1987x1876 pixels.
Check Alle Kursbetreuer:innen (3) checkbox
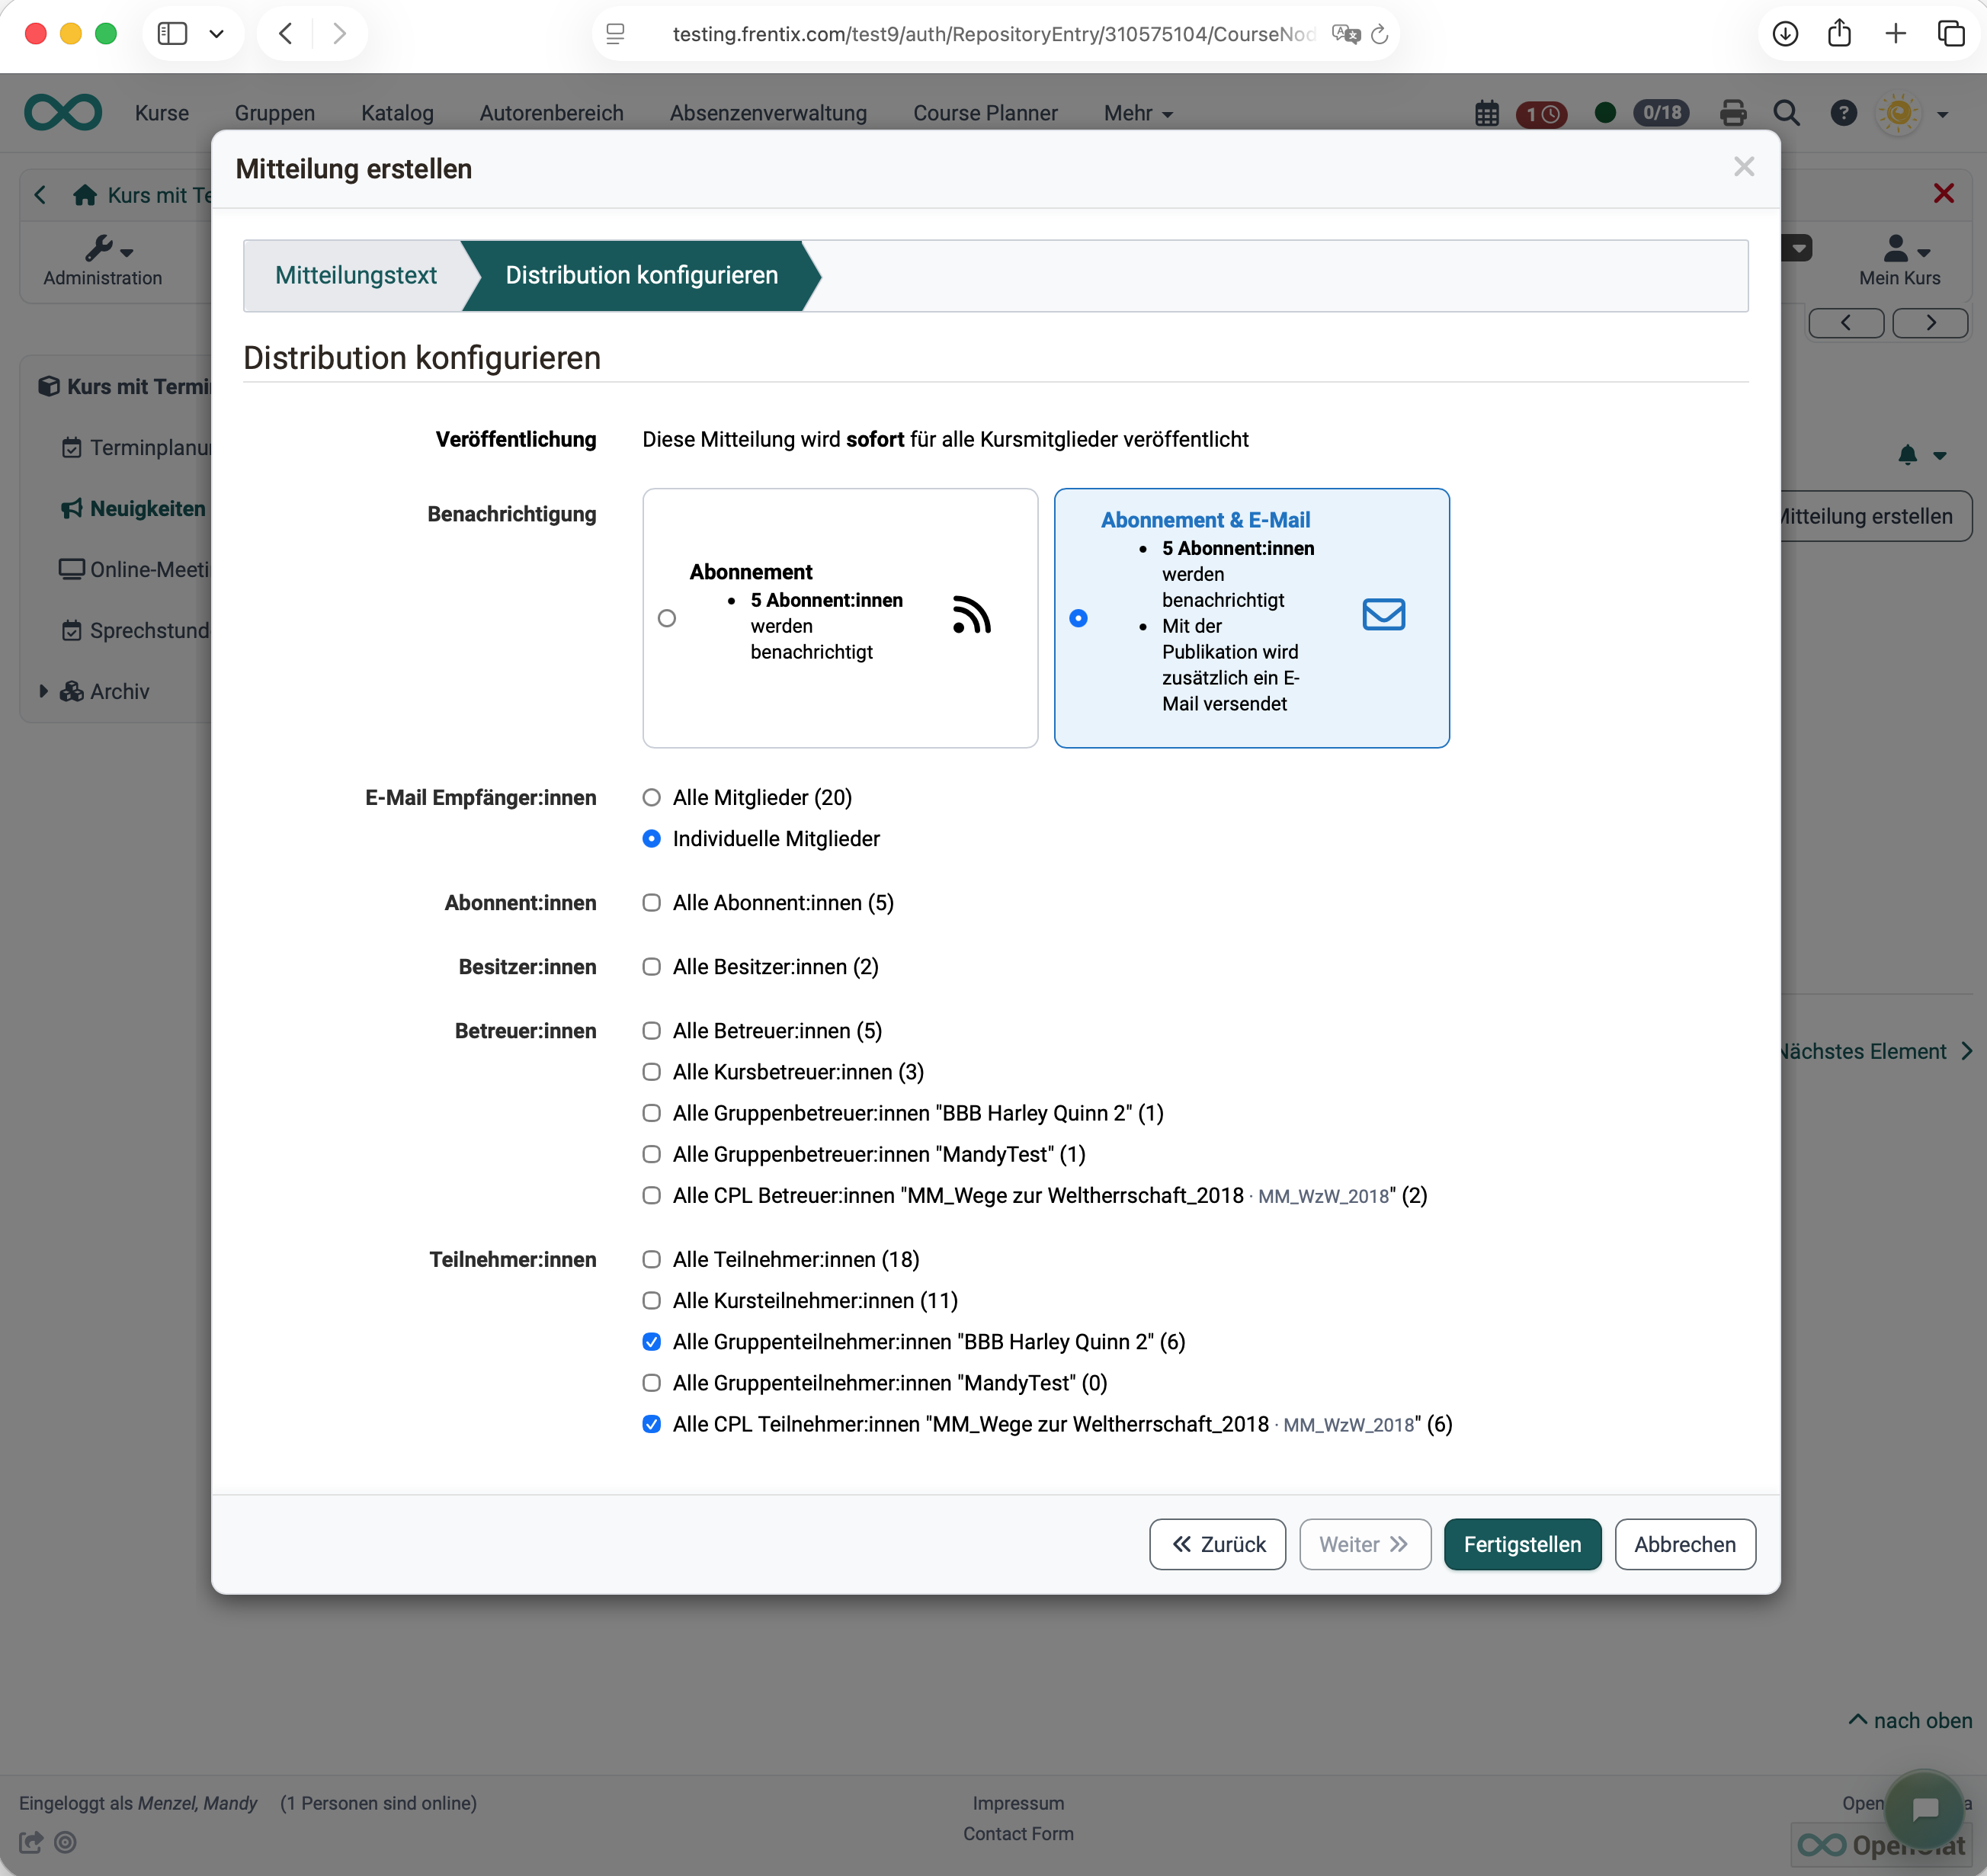click(651, 1071)
